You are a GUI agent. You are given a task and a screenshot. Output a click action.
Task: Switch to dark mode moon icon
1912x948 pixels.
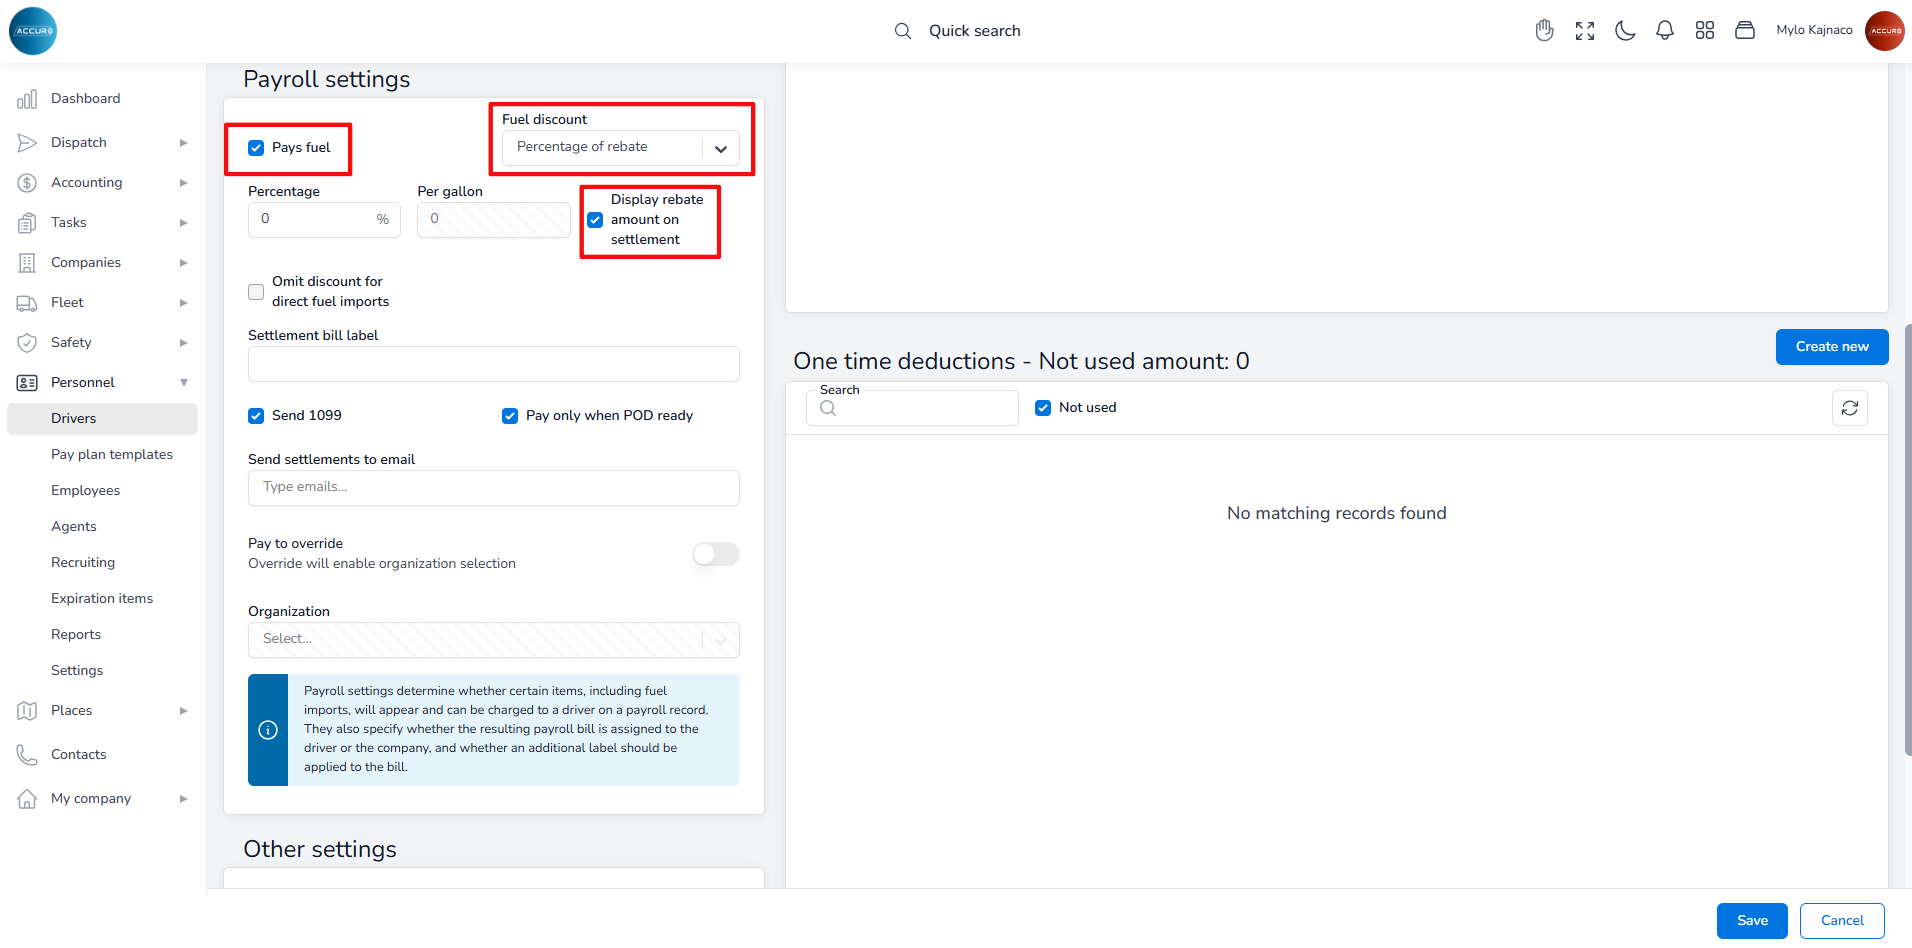tap(1625, 31)
